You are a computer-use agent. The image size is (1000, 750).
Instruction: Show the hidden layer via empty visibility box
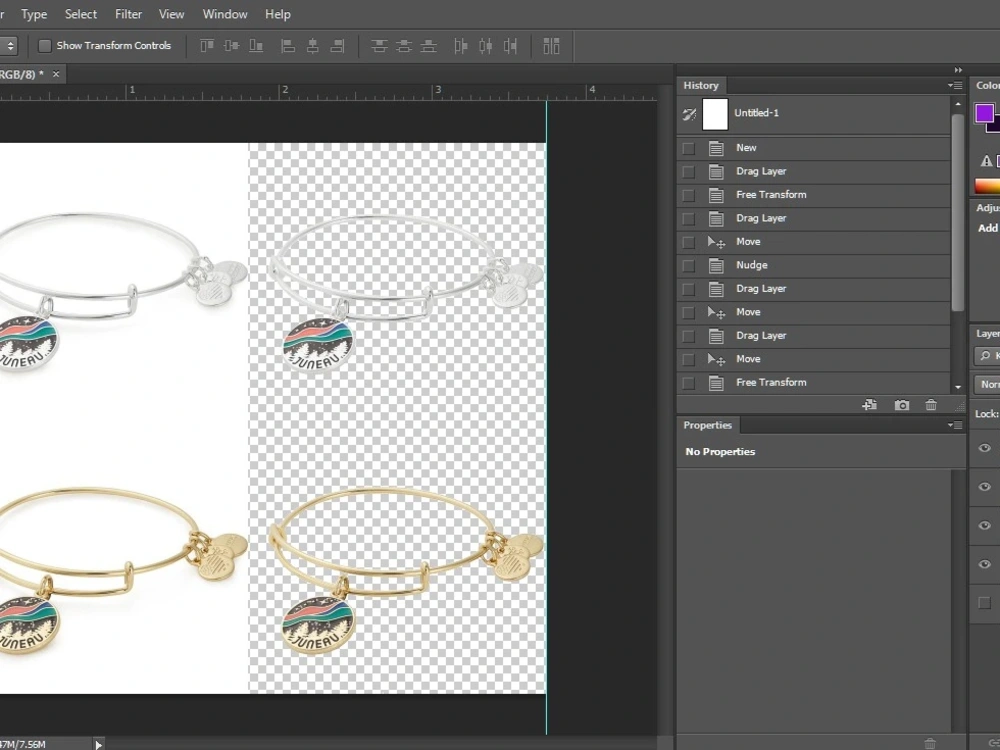coord(985,603)
